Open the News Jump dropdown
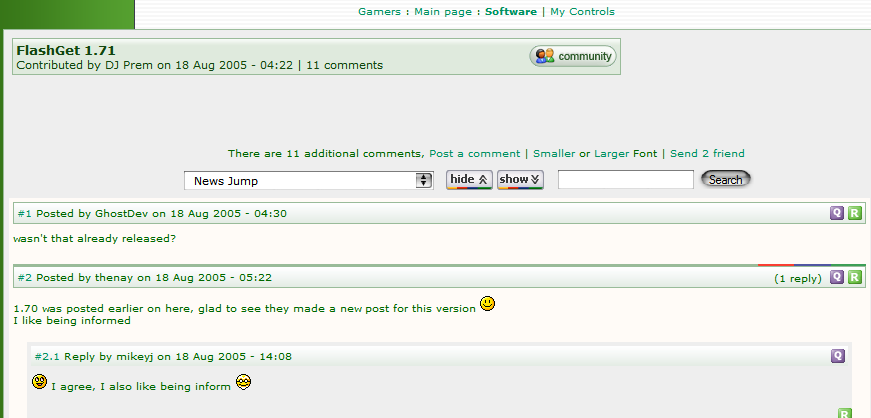Image resolution: width=871 pixels, height=418 pixels. pyautogui.click(x=309, y=181)
